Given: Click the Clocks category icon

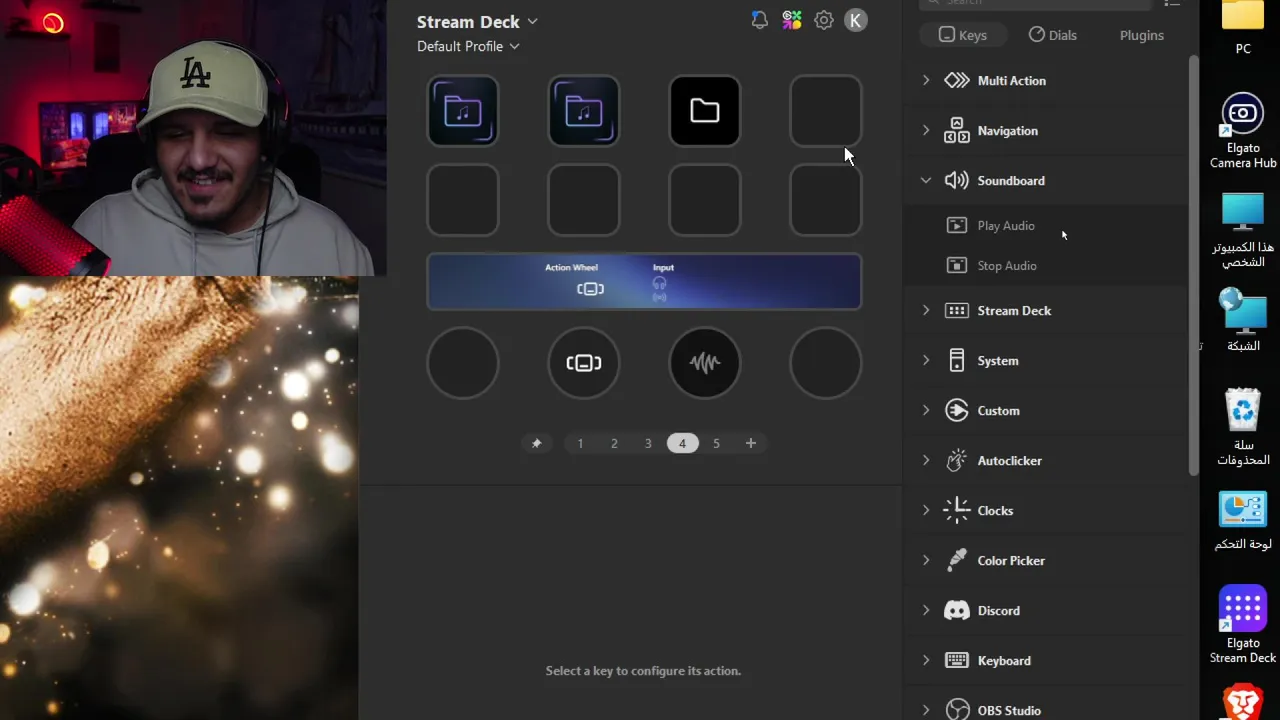Looking at the screenshot, I should [x=957, y=511].
